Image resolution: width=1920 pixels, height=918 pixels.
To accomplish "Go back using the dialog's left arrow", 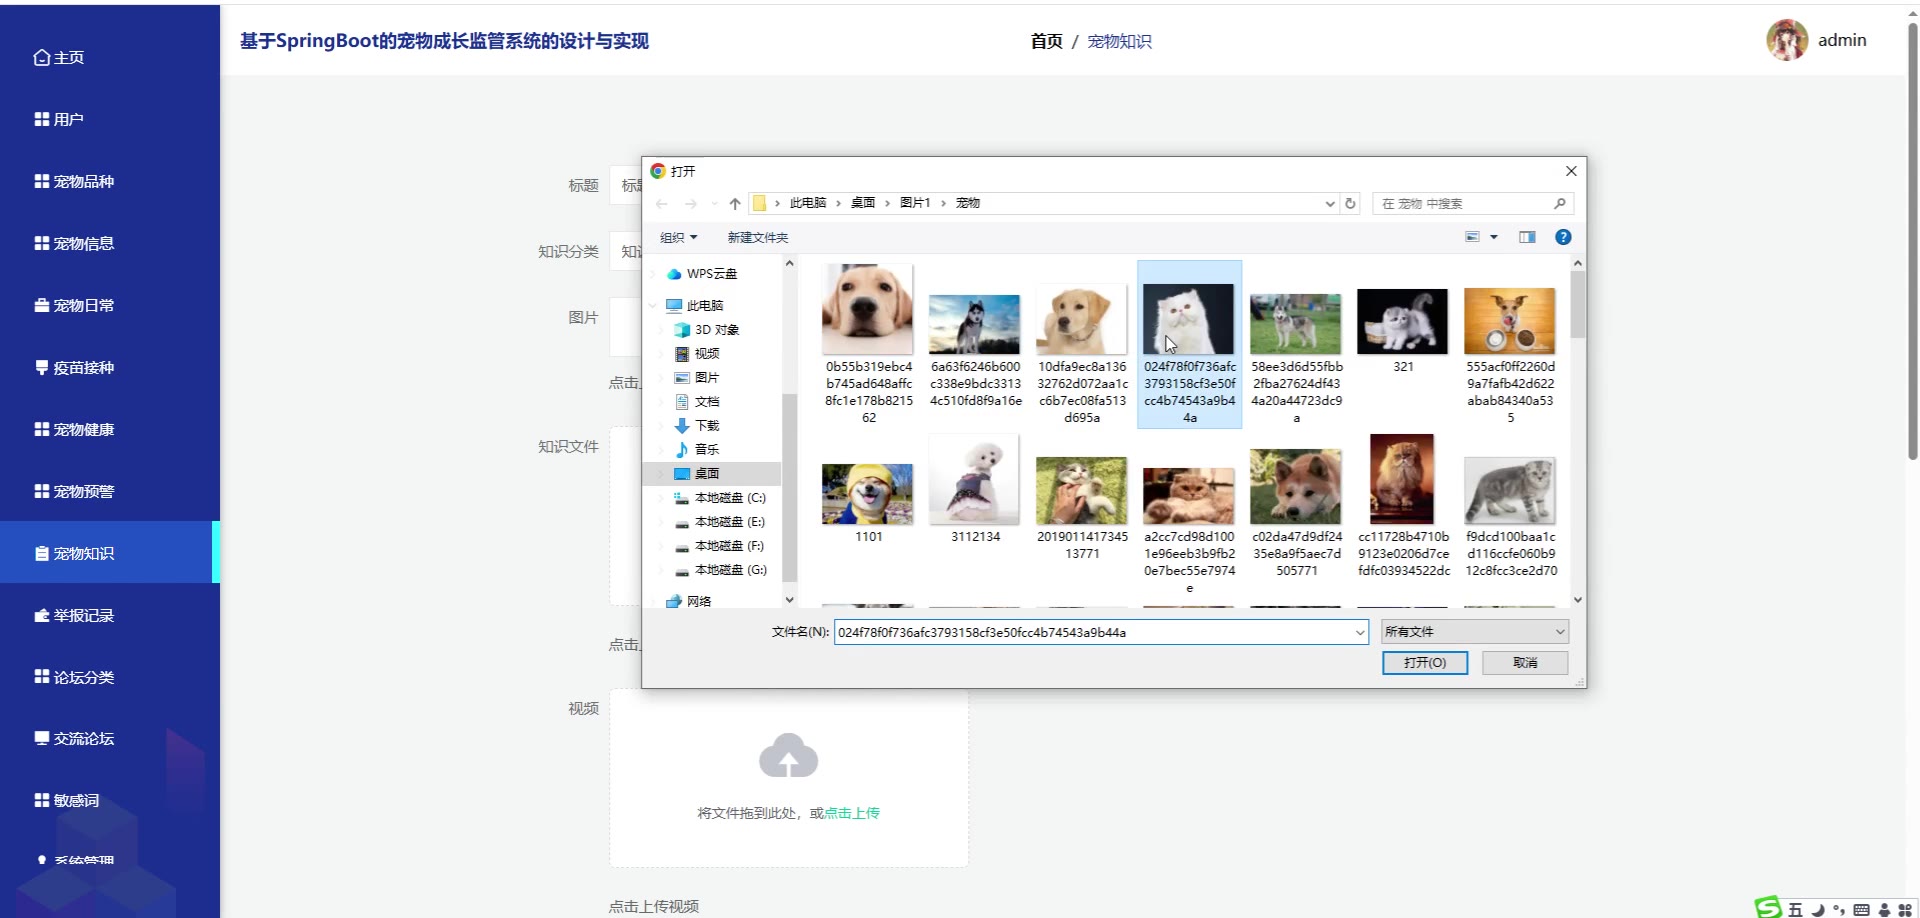I will click(662, 204).
